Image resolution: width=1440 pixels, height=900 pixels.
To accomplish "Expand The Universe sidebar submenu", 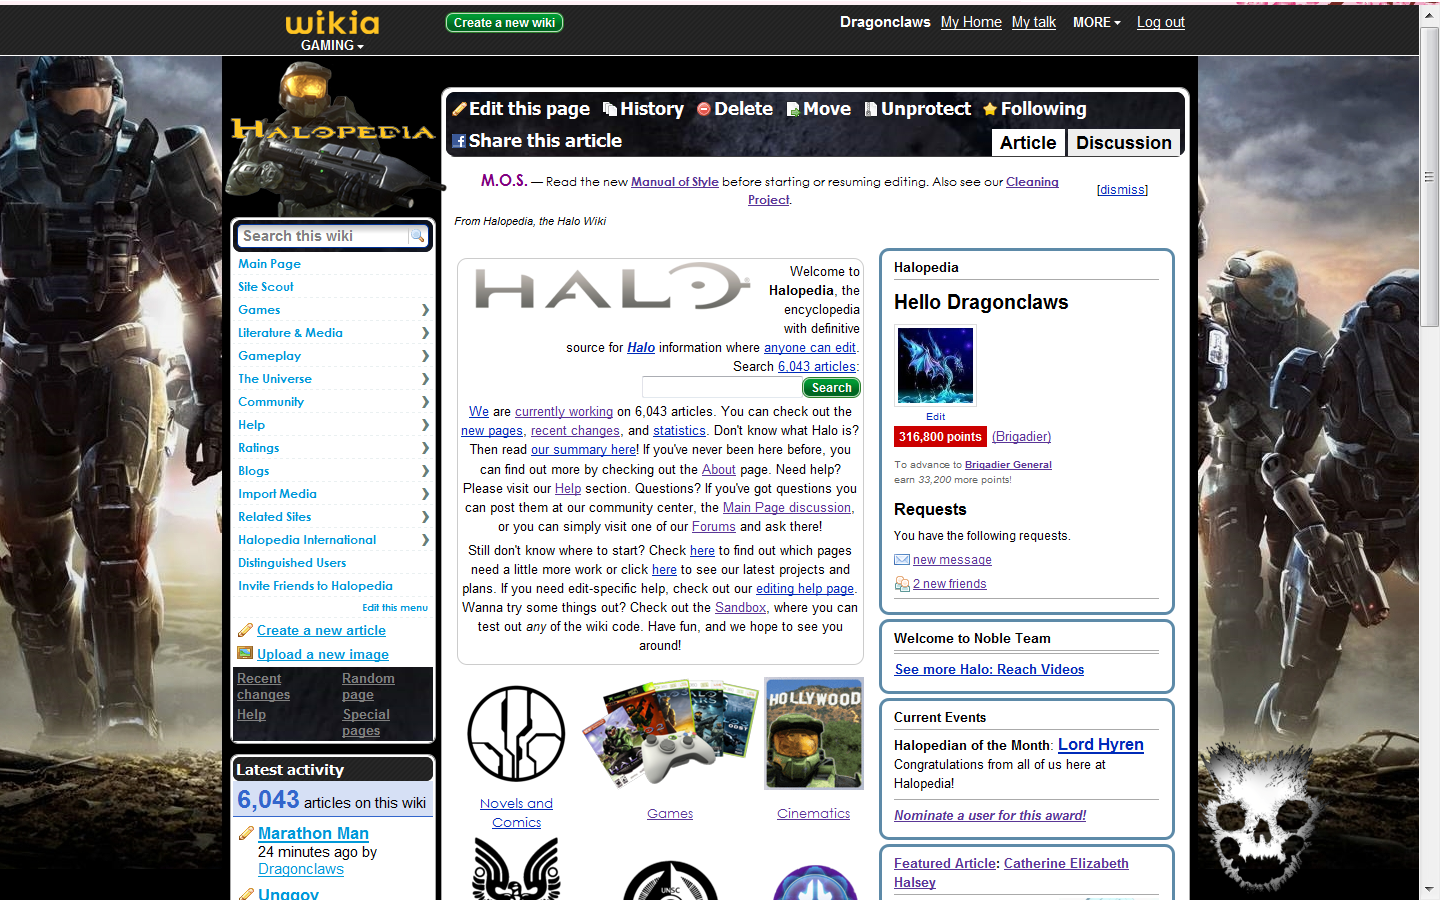I will click(x=425, y=379).
